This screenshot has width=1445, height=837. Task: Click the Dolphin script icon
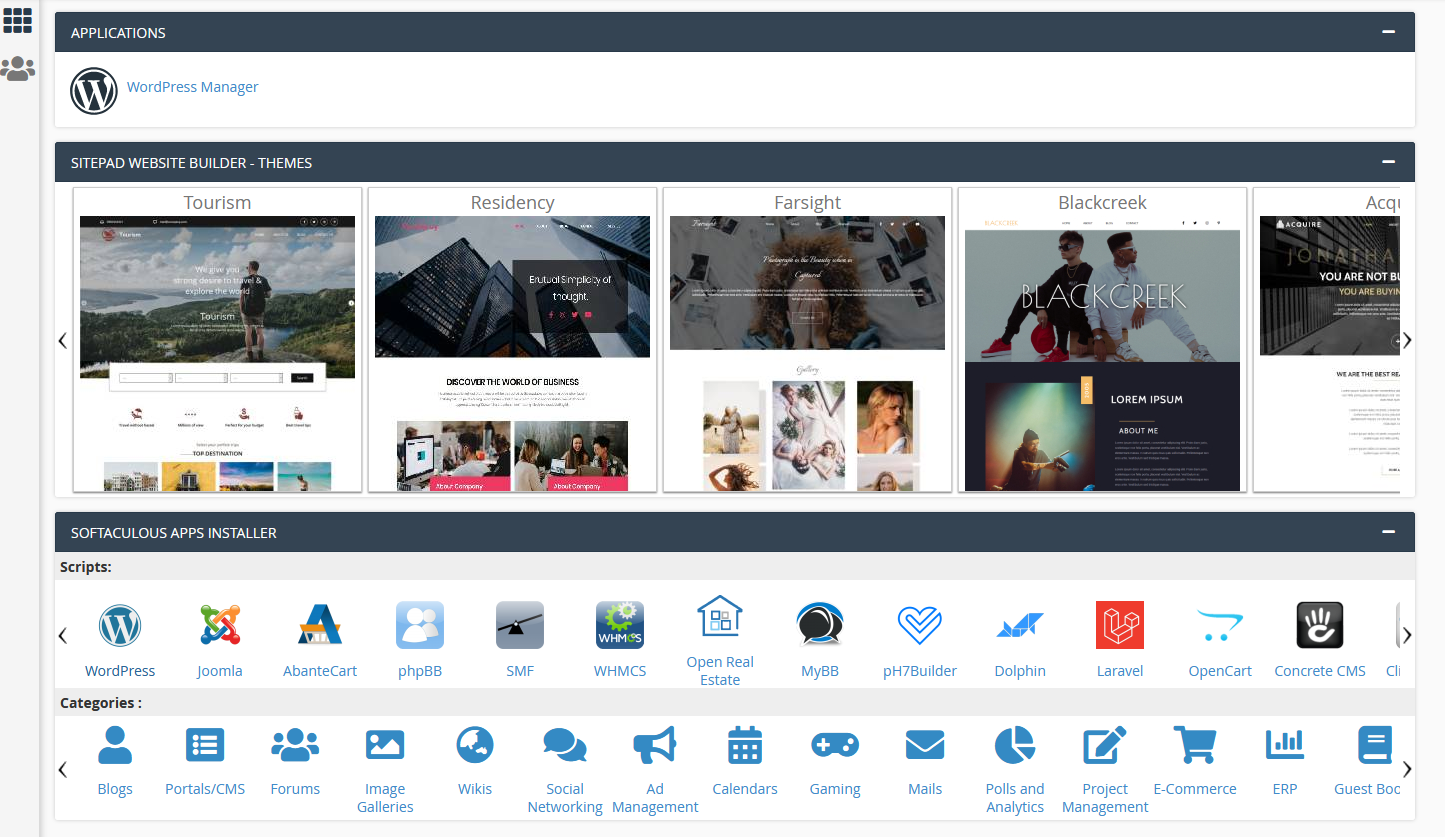[x=1020, y=626]
